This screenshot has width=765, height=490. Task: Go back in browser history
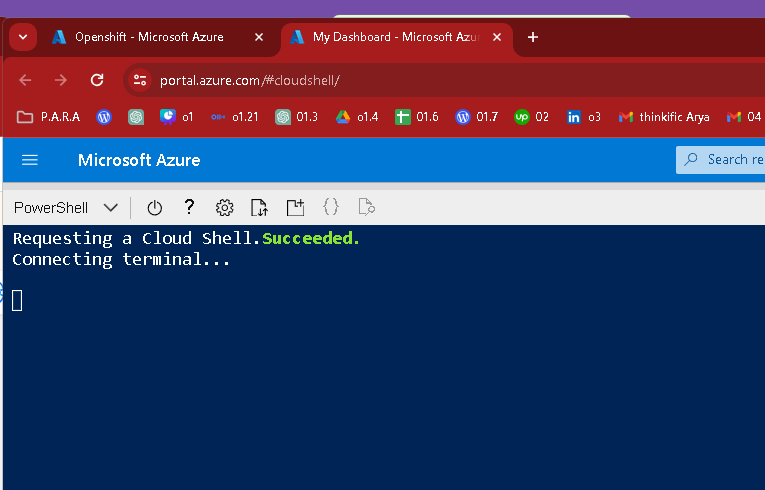click(x=25, y=80)
